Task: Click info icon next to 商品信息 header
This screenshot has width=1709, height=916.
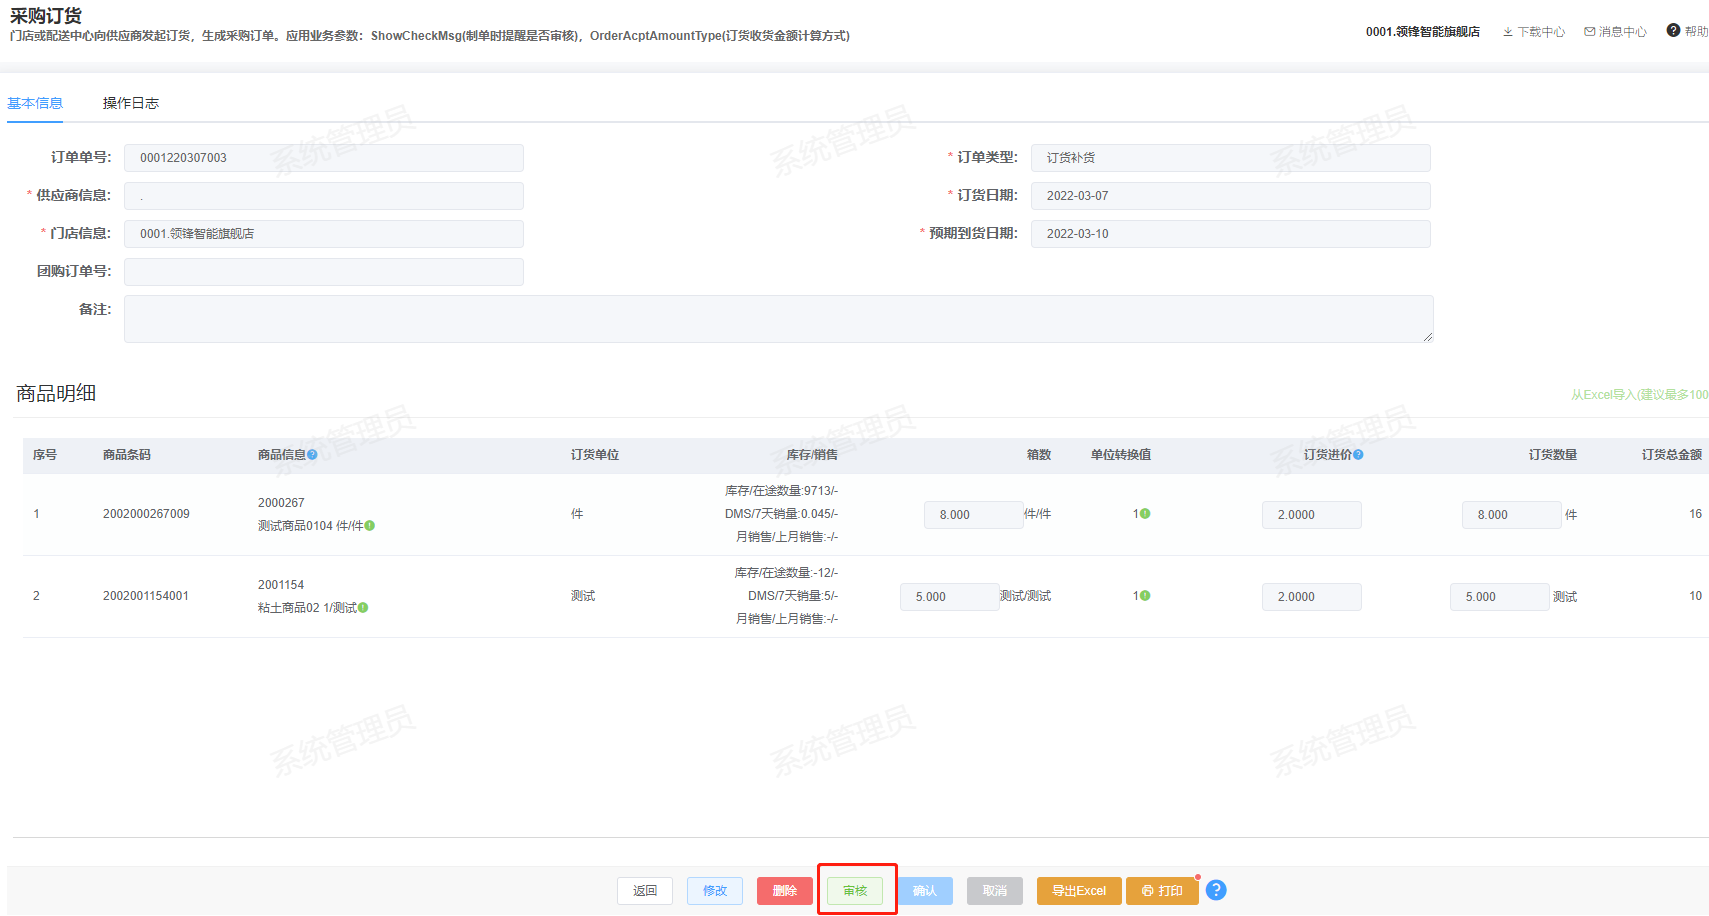Action: pyautogui.click(x=313, y=455)
